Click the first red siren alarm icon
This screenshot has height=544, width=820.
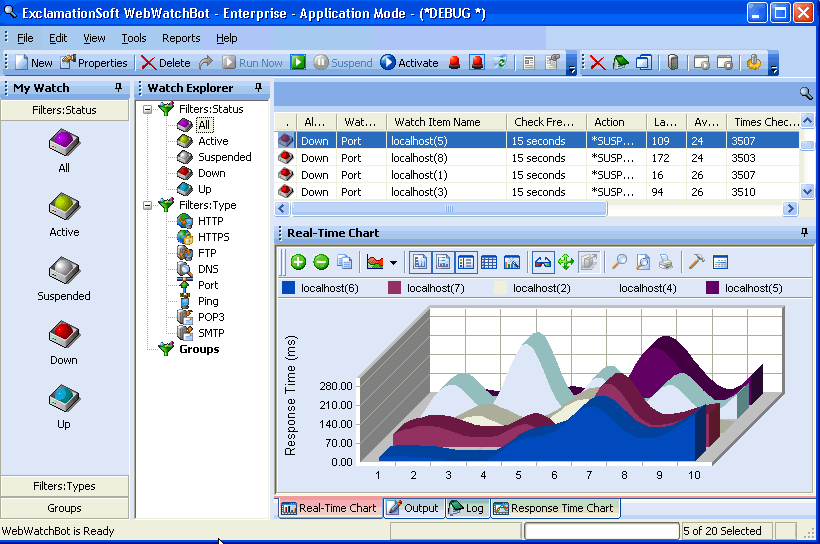click(454, 63)
